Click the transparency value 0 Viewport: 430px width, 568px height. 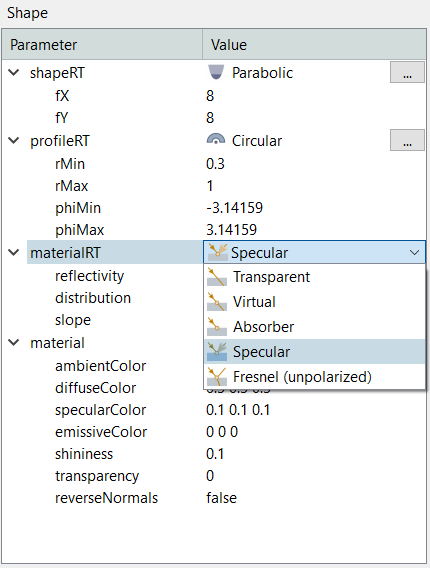coord(210,476)
